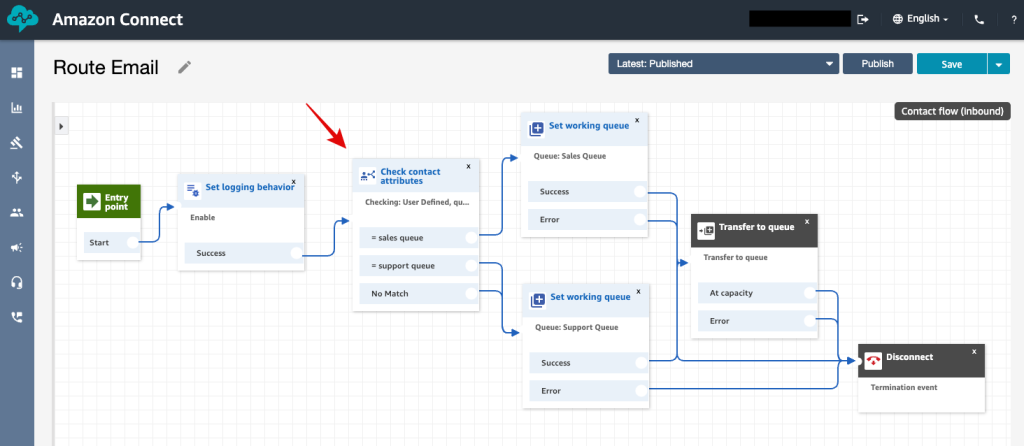Click the Checking: User Defined text

[417, 202]
